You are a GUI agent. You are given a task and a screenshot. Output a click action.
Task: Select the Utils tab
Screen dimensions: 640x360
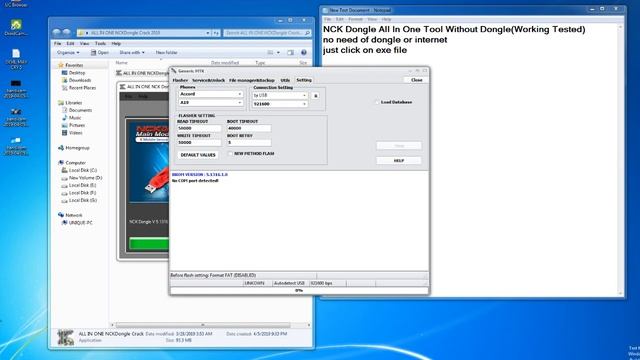pos(285,80)
